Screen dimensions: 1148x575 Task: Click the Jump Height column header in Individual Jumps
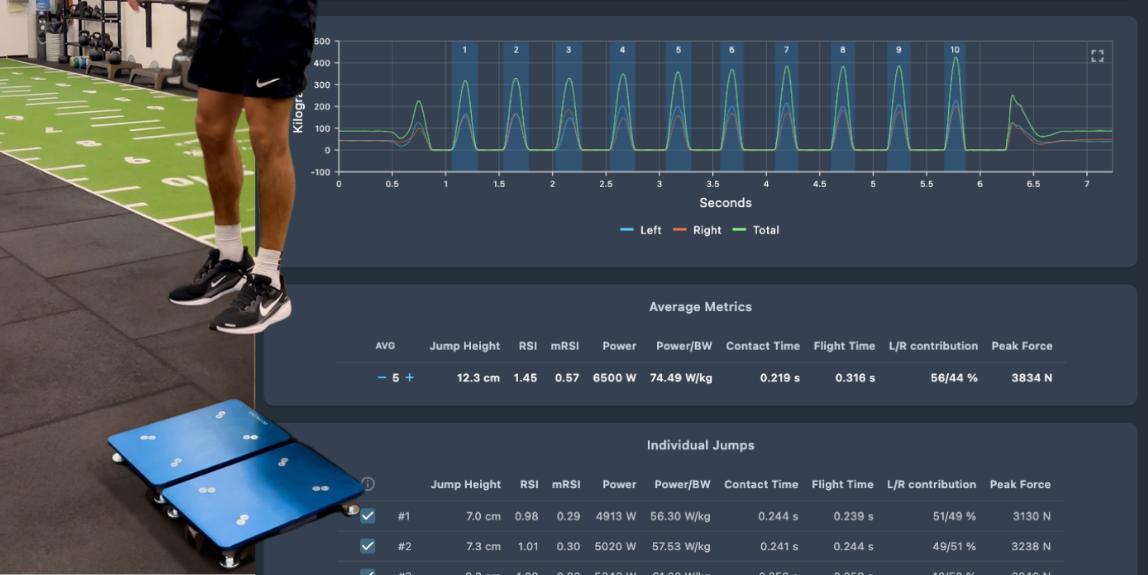[x=466, y=484]
